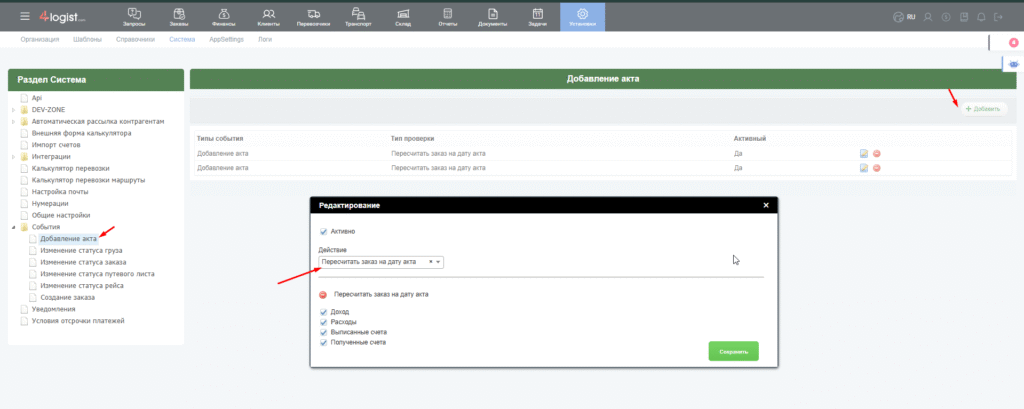
Task: Collapse the События tree folder
Action: tap(13, 227)
